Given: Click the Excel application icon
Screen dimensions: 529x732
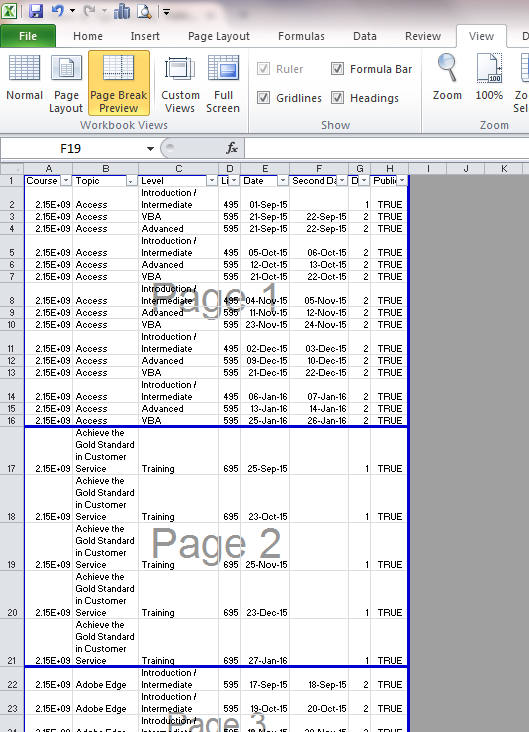Looking at the screenshot, I should click(9, 10).
